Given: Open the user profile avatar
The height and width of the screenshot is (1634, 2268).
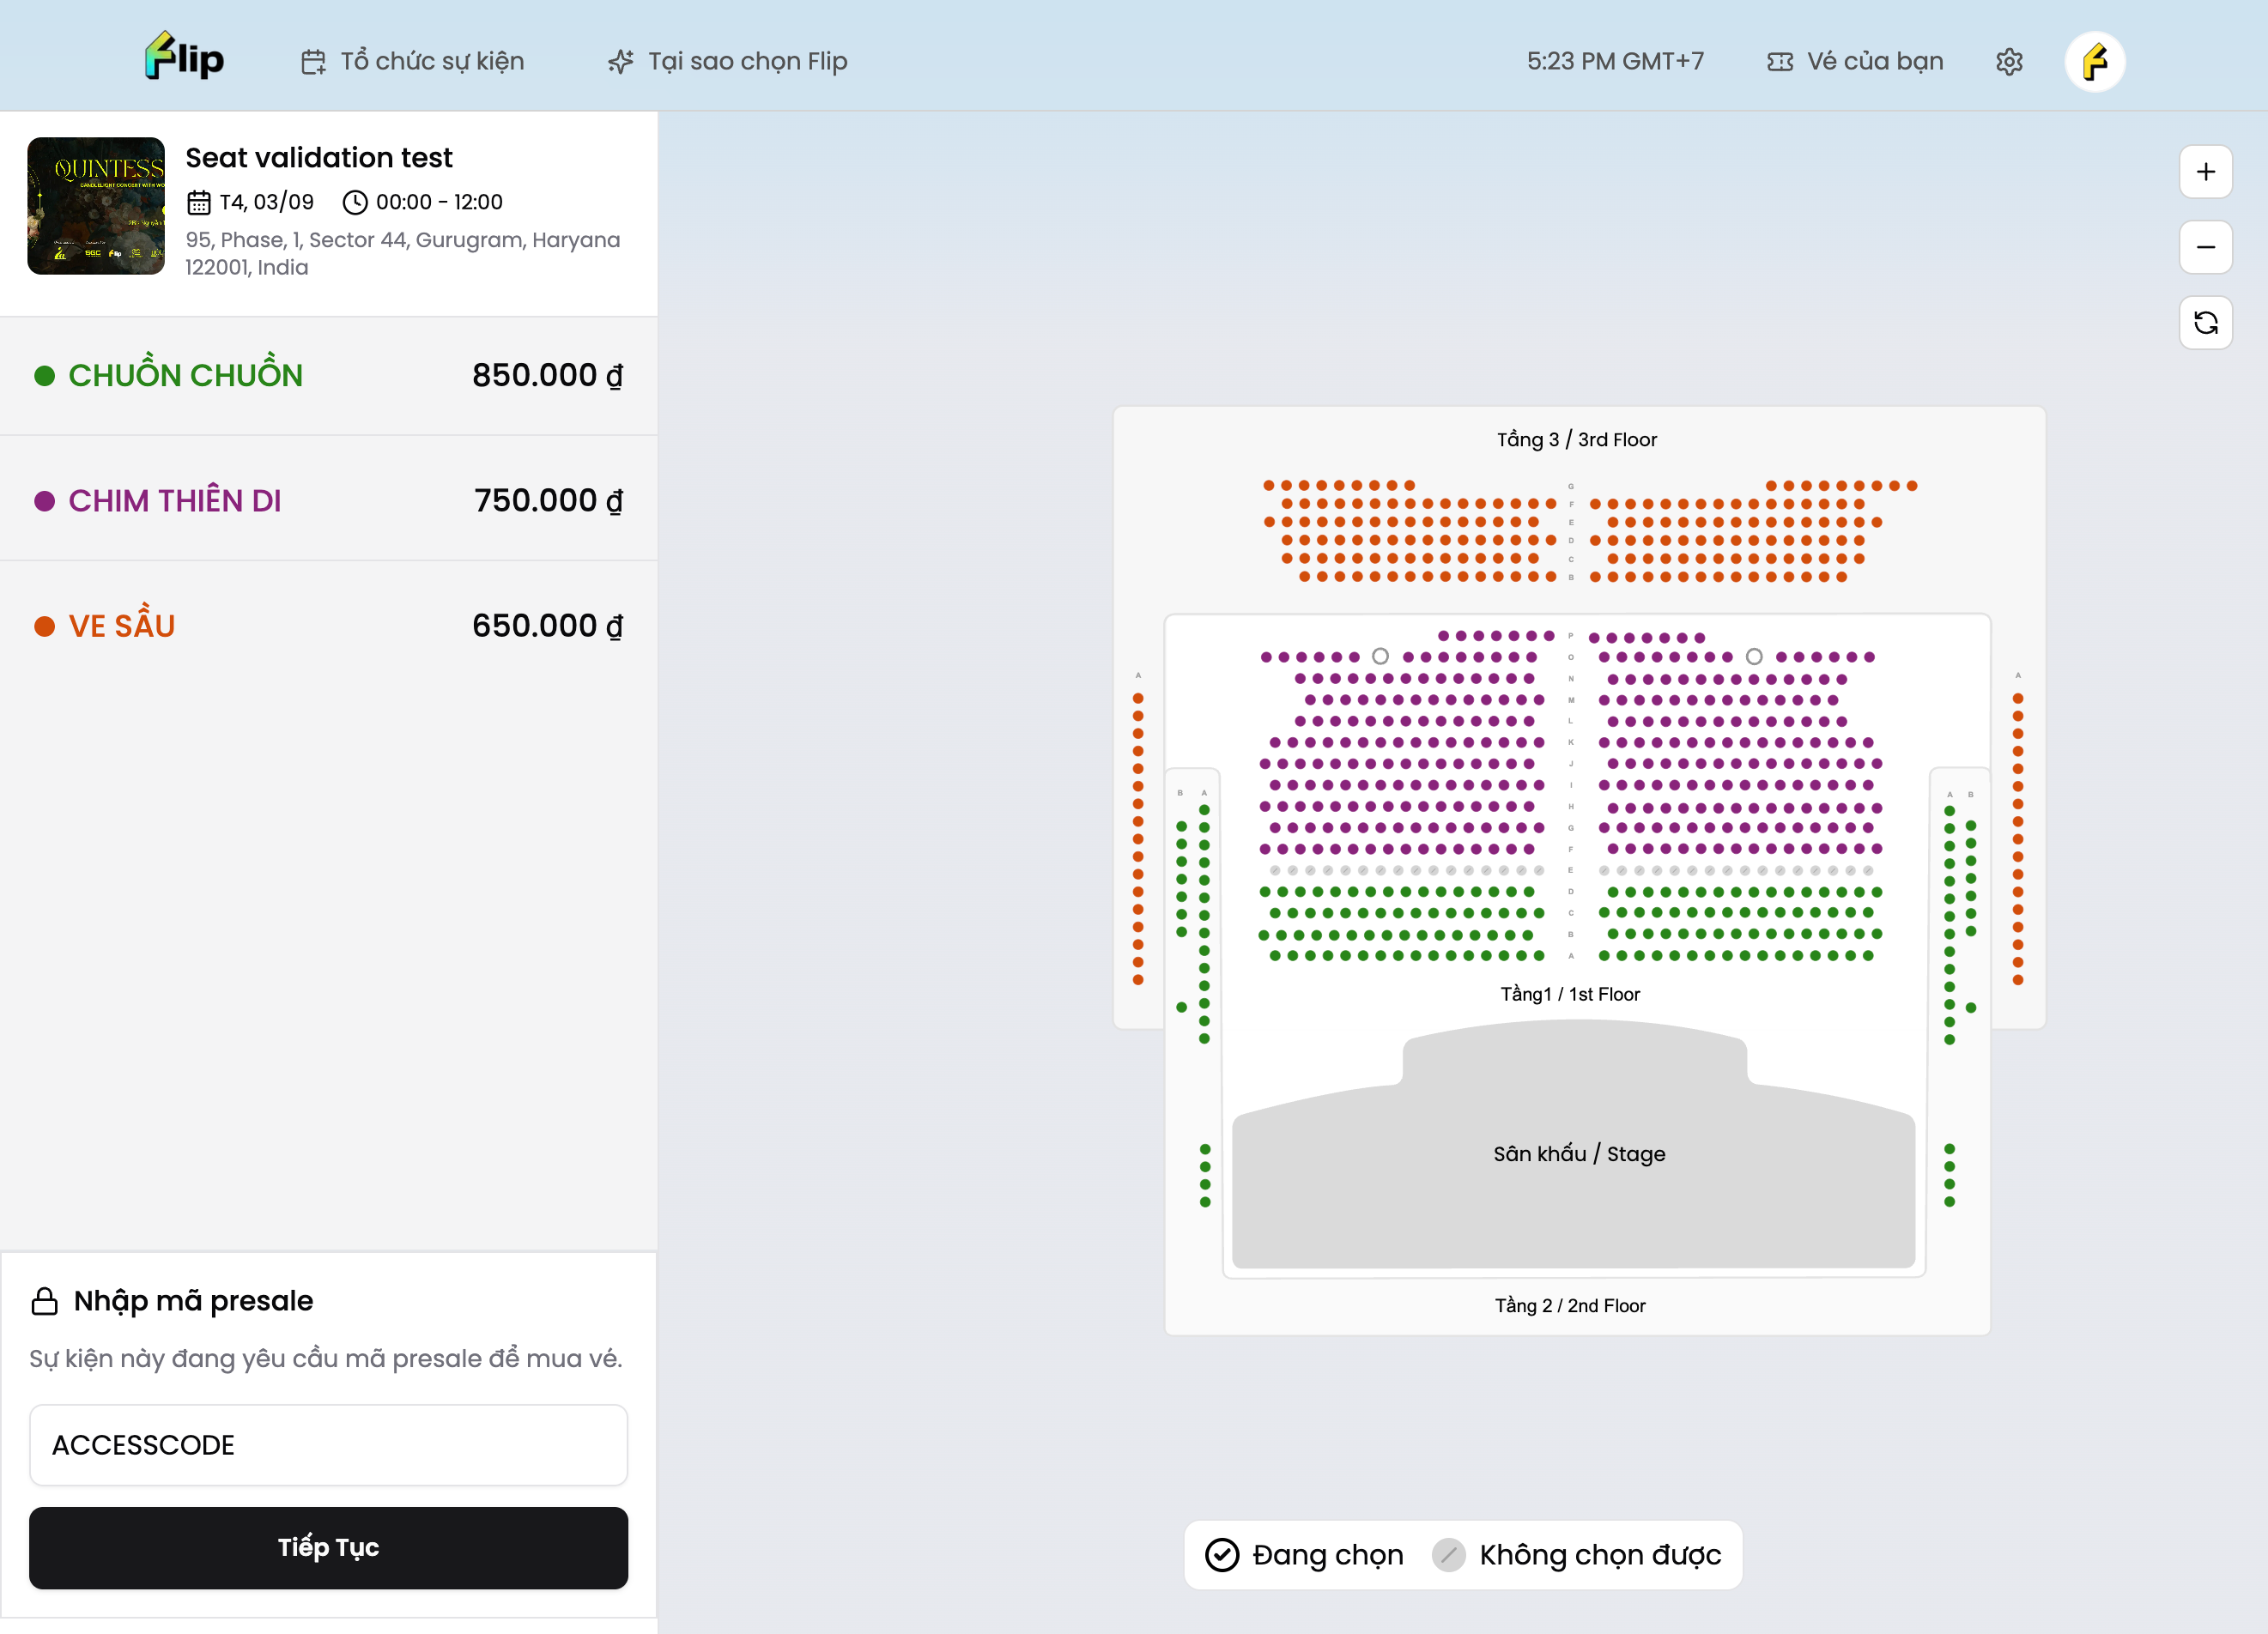Looking at the screenshot, I should click(2094, 62).
